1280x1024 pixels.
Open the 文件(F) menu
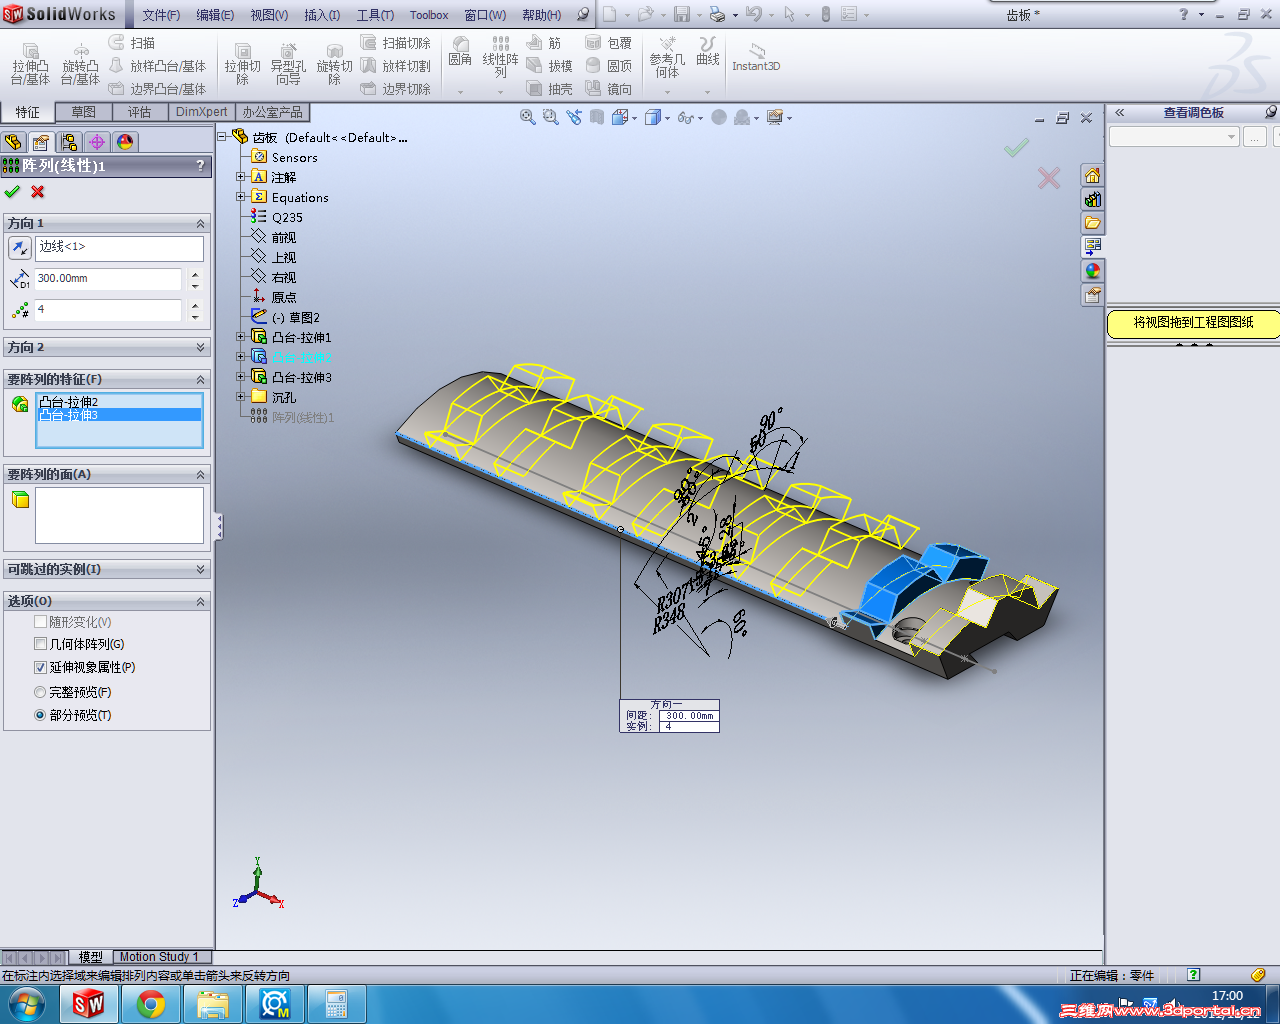tap(161, 15)
